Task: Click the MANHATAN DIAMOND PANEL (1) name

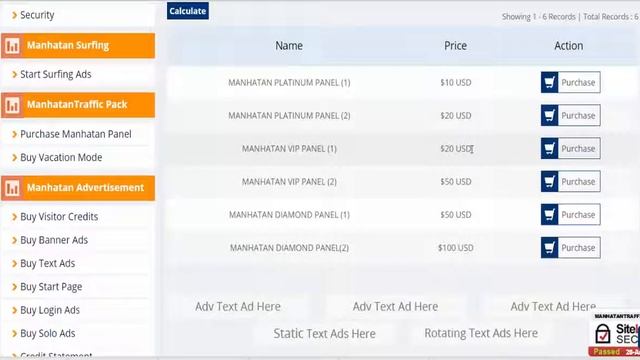Action: [289, 215]
